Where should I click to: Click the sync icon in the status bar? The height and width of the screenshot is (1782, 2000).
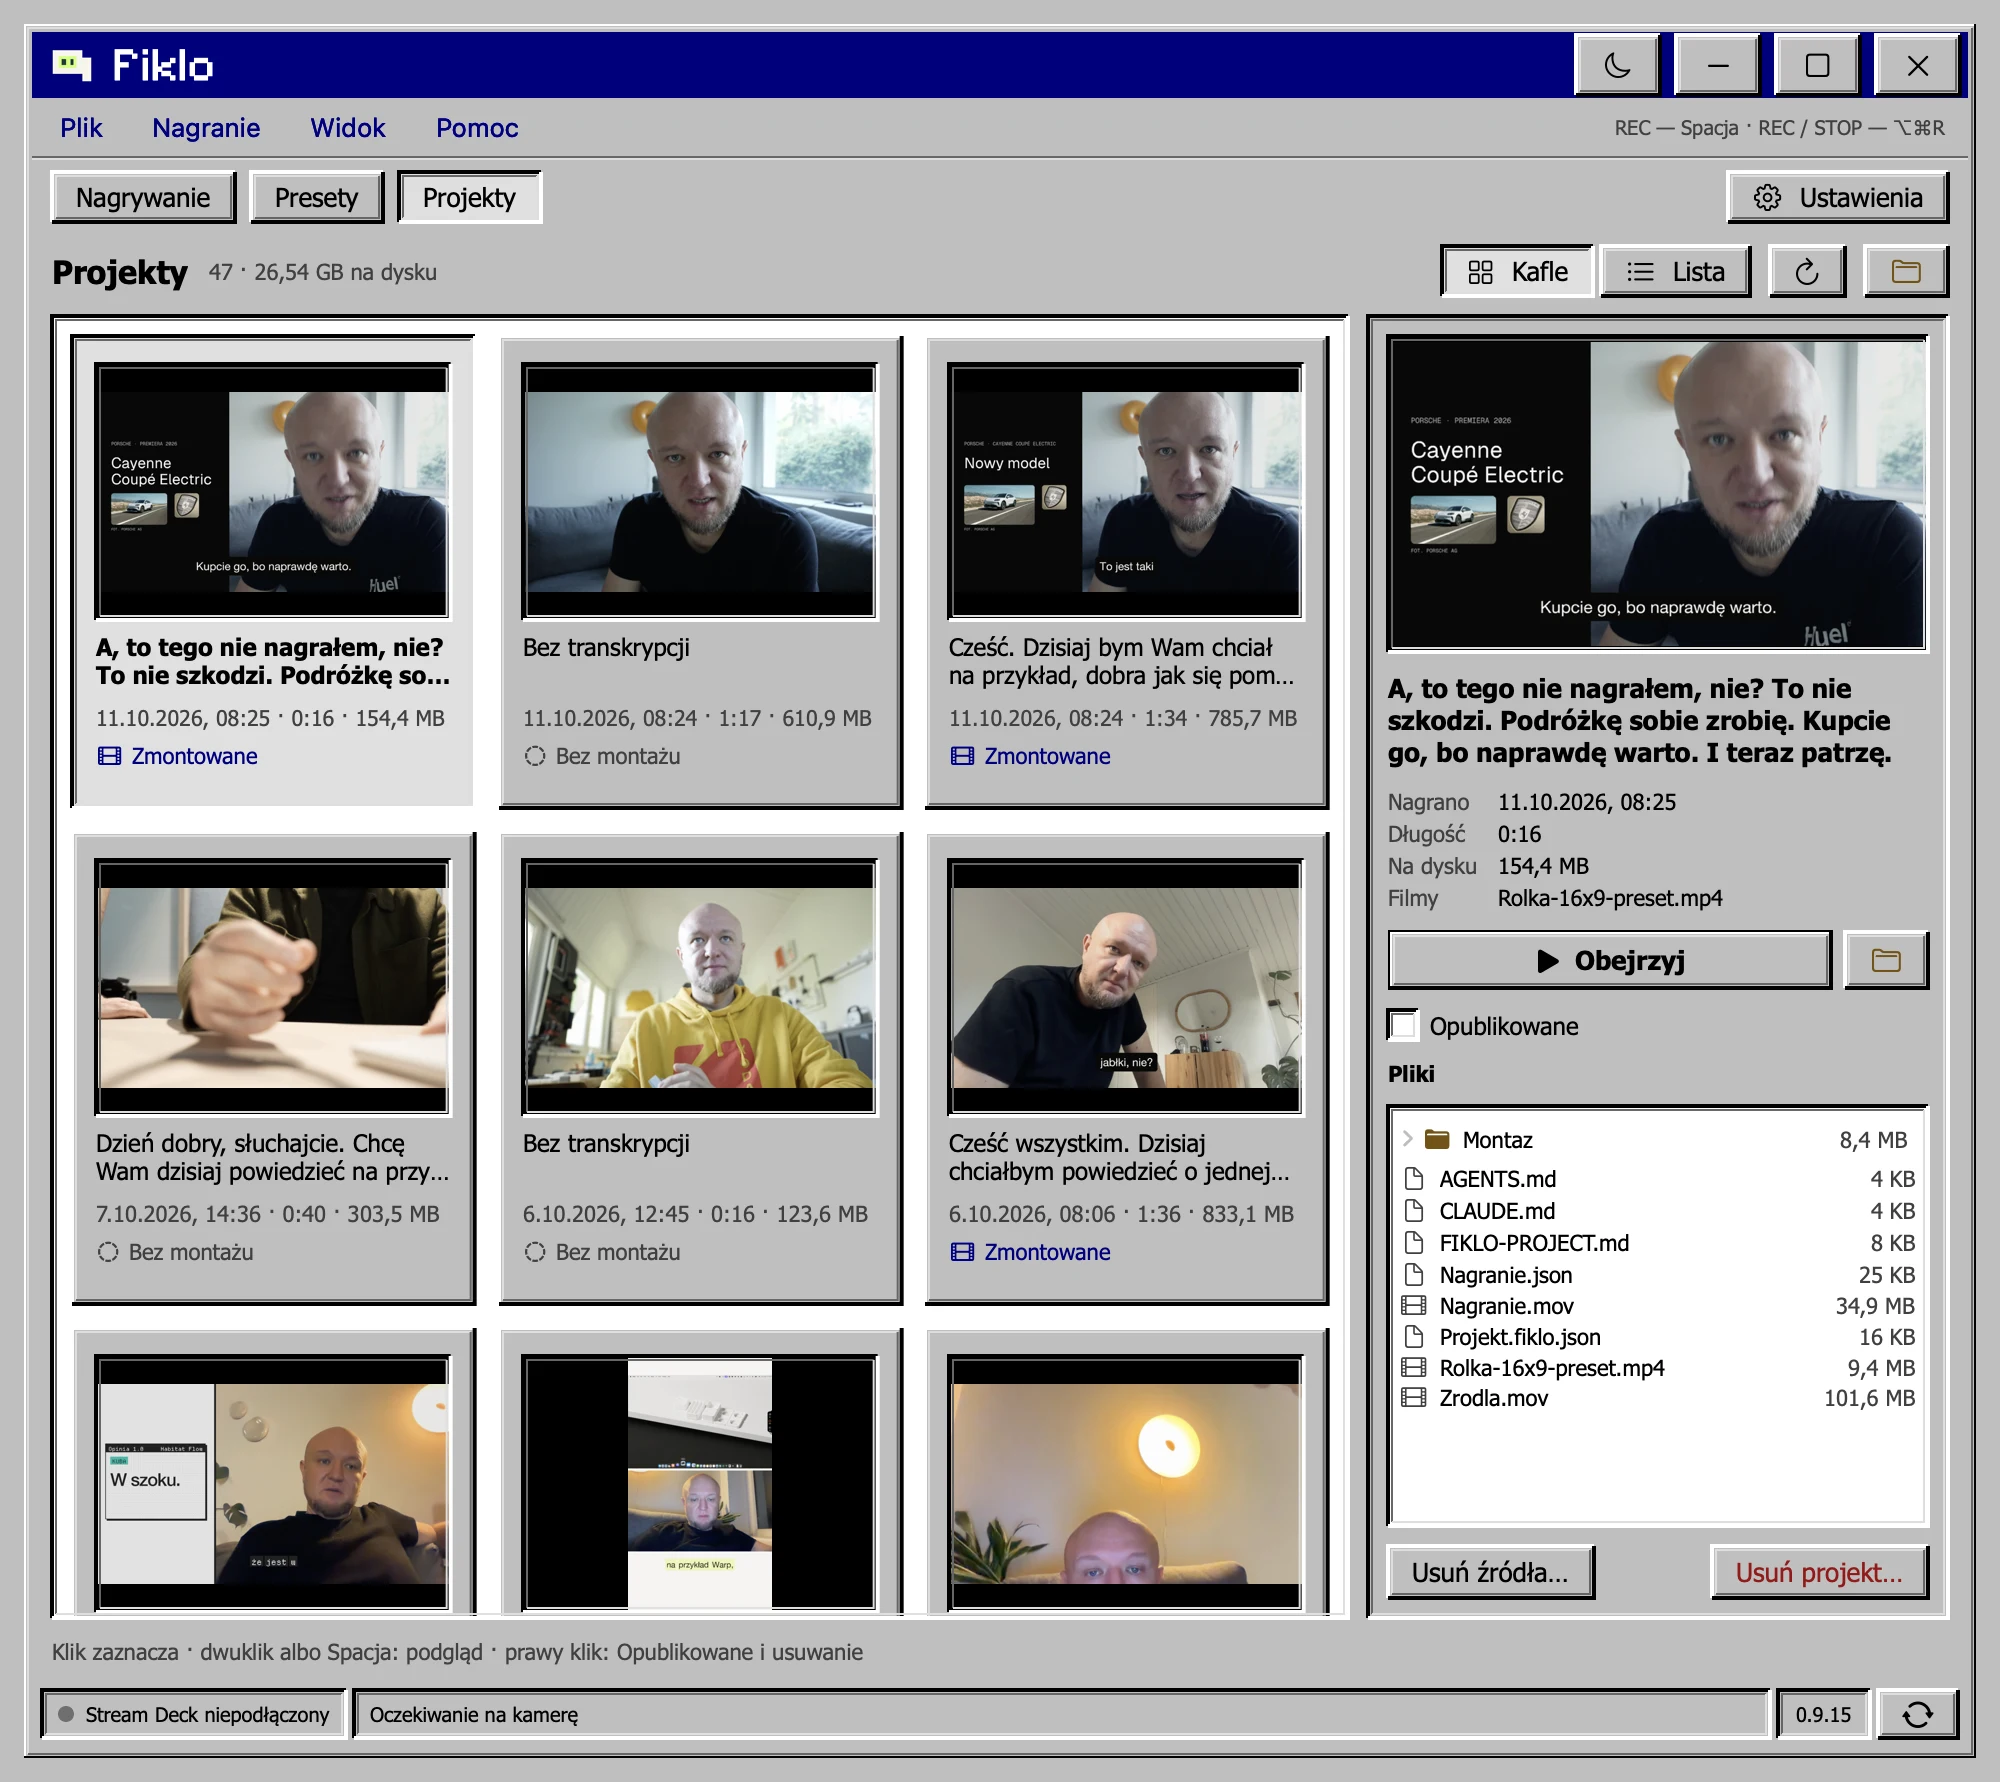click(1917, 1715)
